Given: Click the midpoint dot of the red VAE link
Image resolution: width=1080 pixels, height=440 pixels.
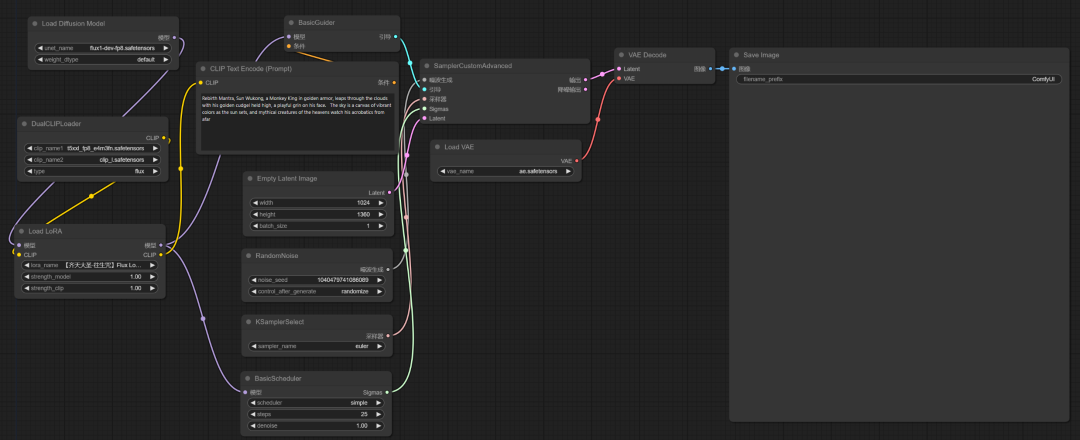Looking at the screenshot, I should 597,120.
